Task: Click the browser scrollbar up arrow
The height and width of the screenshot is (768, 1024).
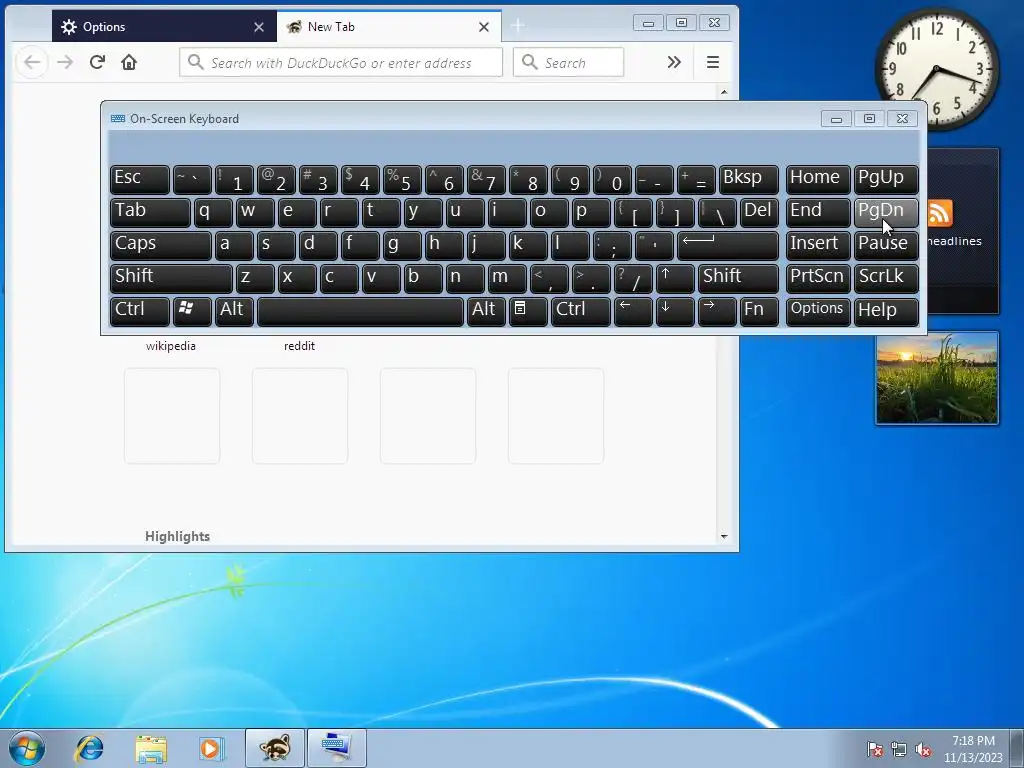Action: (x=724, y=92)
